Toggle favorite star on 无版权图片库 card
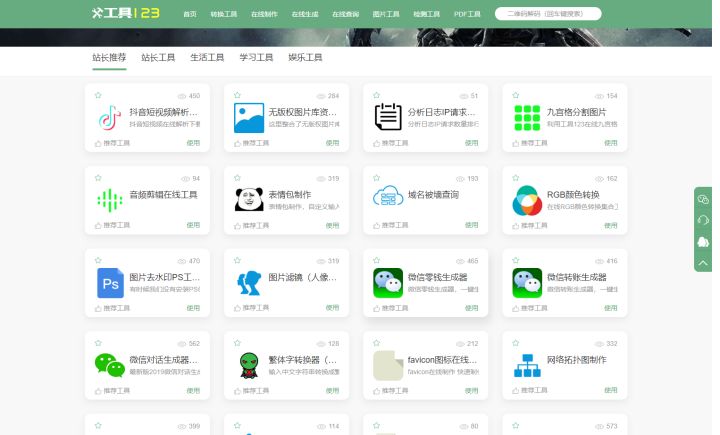Screen dimensions: 720x435 [x=237, y=96]
